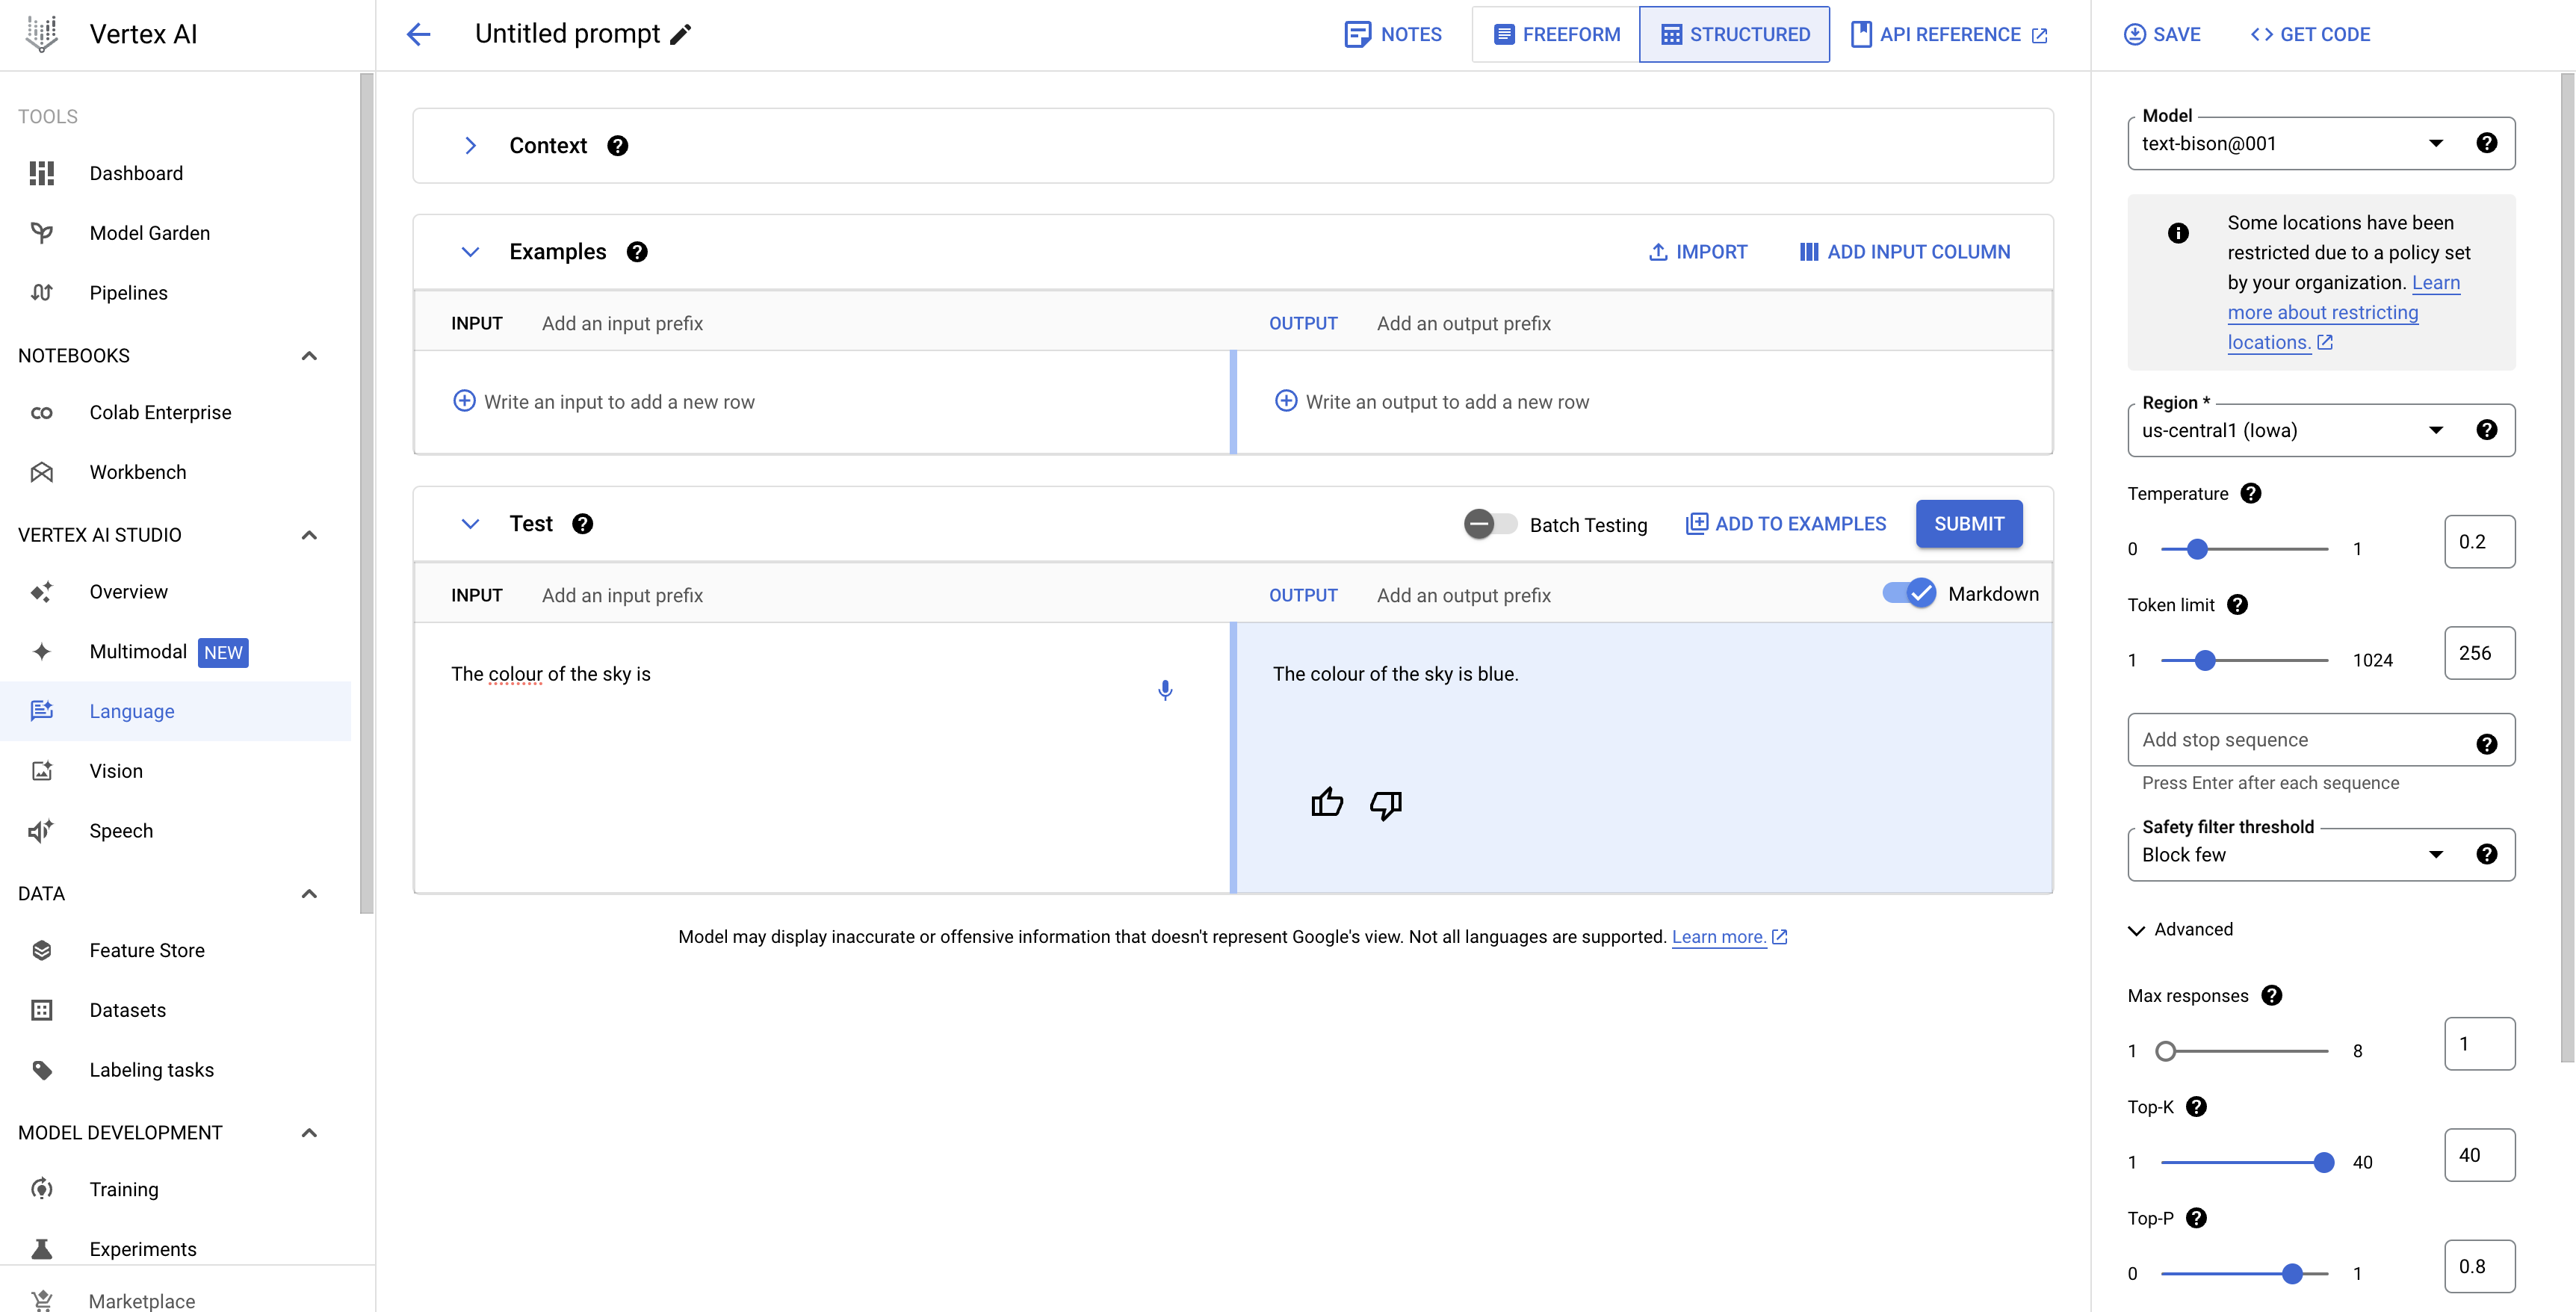Collapse the Notebooks sidebar section
This screenshot has height=1312, width=2576.
click(x=309, y=356)
